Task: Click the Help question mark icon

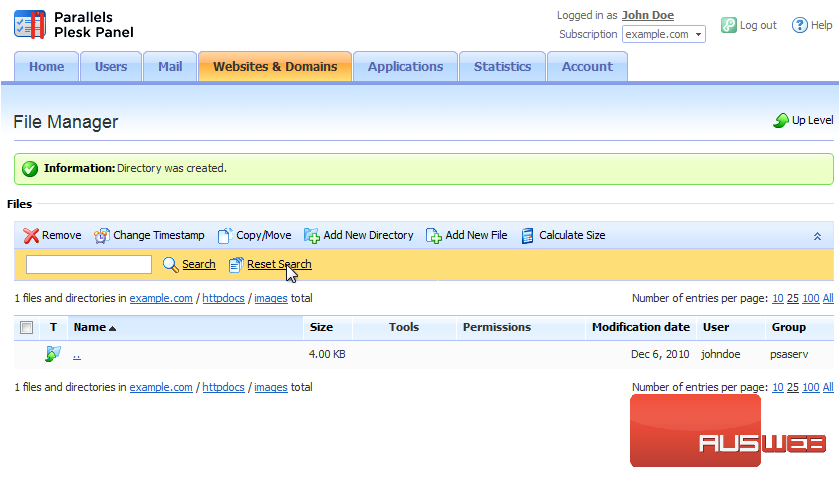Action: [799, 25]
